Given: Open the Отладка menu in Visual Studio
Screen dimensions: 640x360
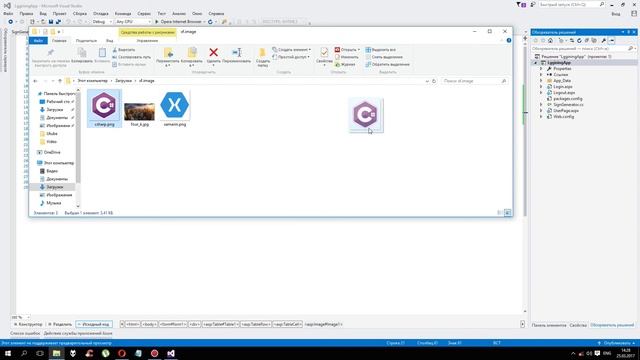Looking at the screenshot, I should click(x=100, y=13).
